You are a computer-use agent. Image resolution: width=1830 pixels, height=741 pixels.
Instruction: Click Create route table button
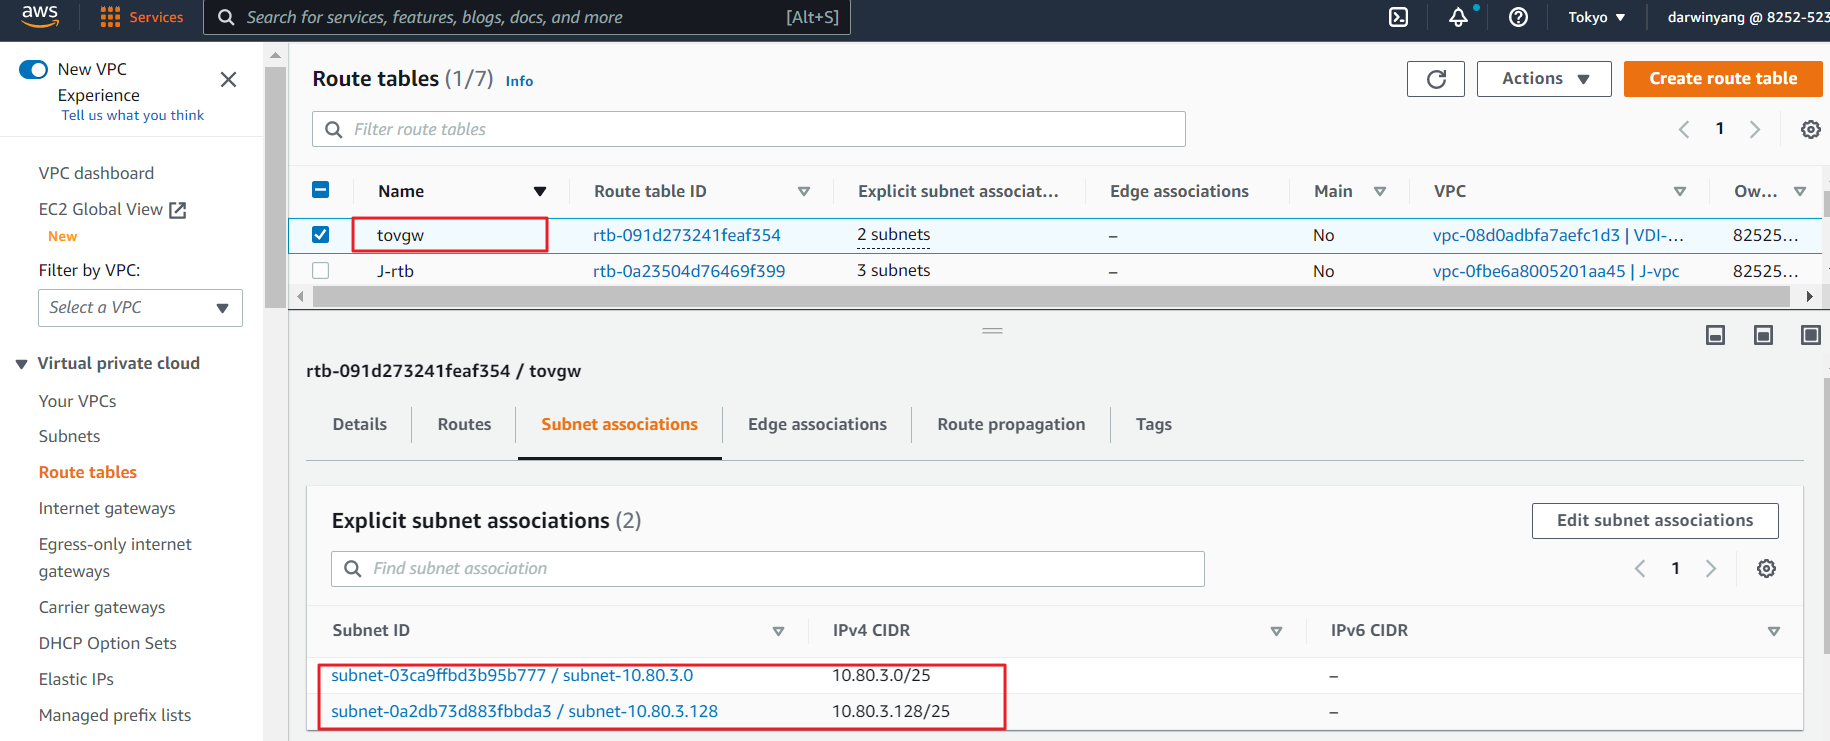pyautogui.click(x=1722, y=79)
